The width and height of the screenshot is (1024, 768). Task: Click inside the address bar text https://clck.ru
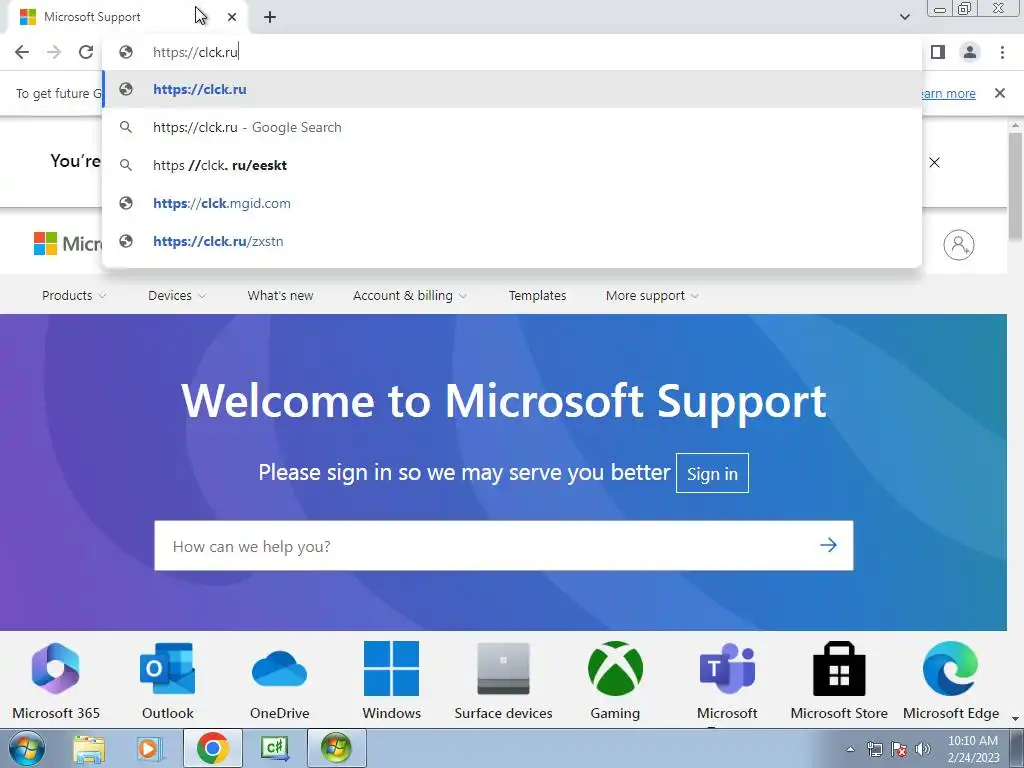tap(195, 52)
